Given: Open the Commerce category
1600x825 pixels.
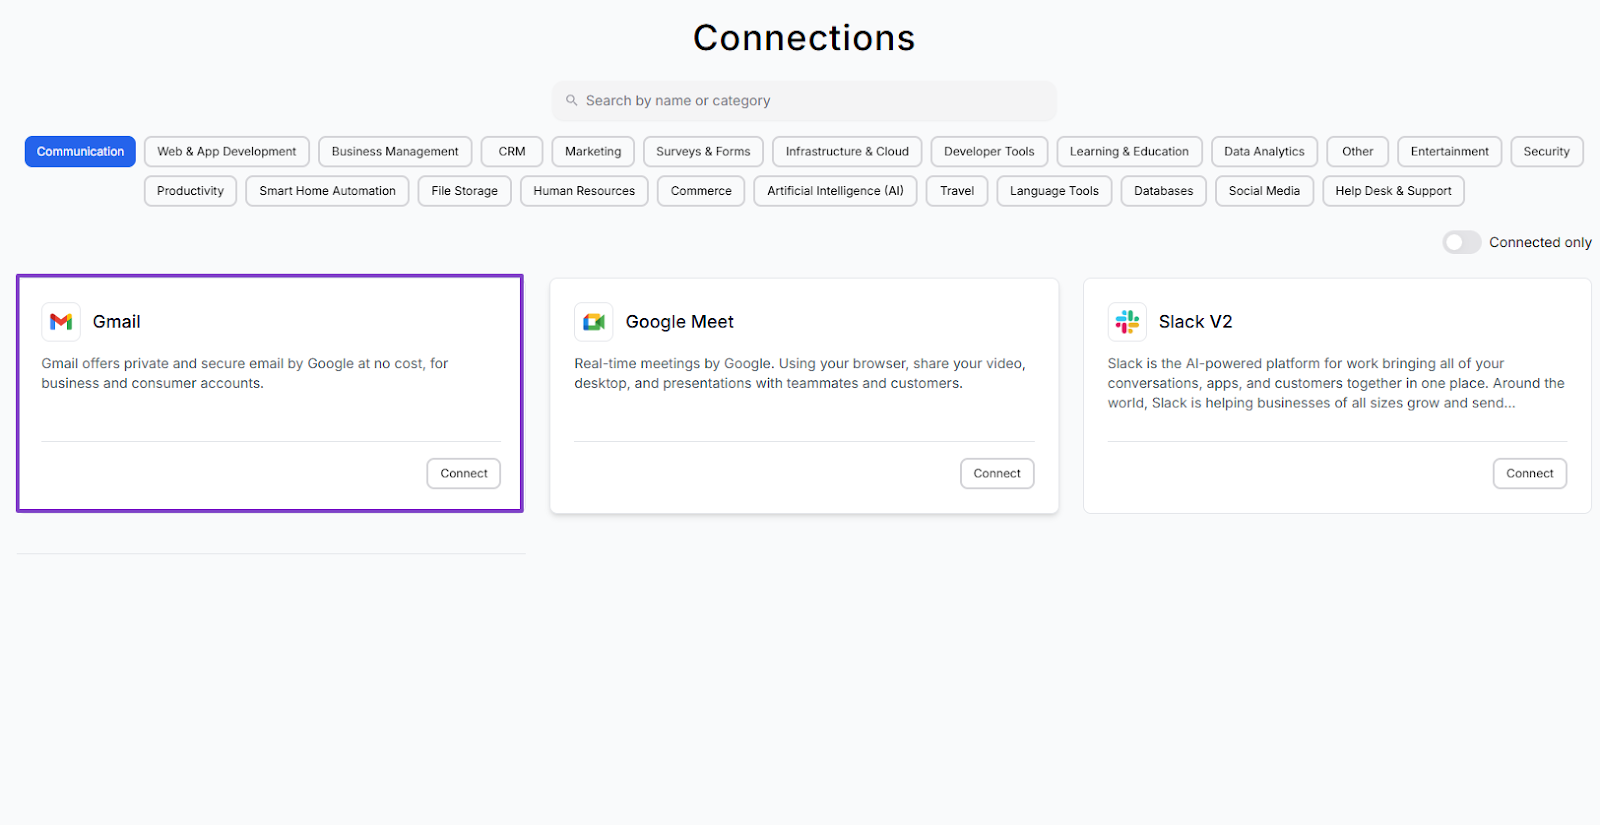Looking at the screenshot, I should (701, 191).
